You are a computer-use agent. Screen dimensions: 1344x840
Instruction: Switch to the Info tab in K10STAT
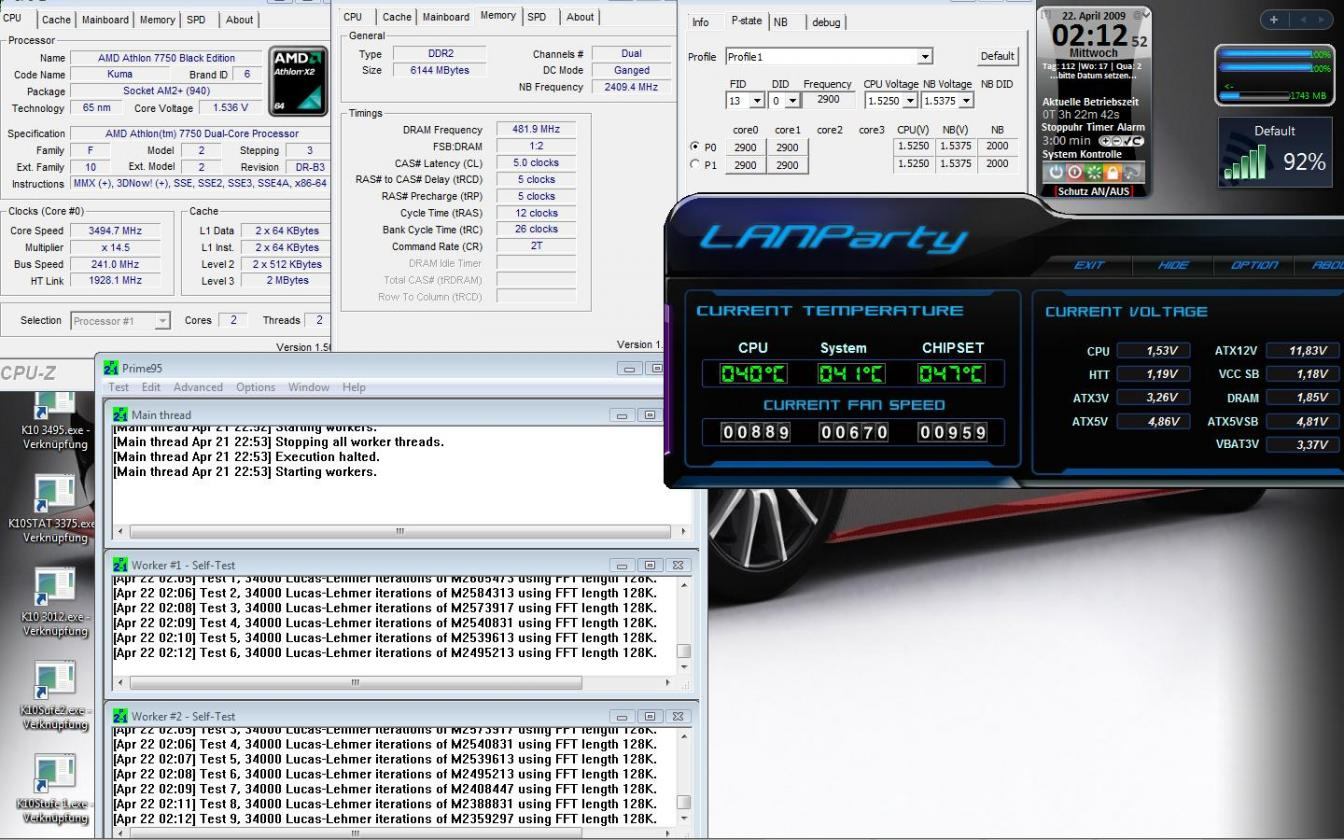tap(700, 22)
